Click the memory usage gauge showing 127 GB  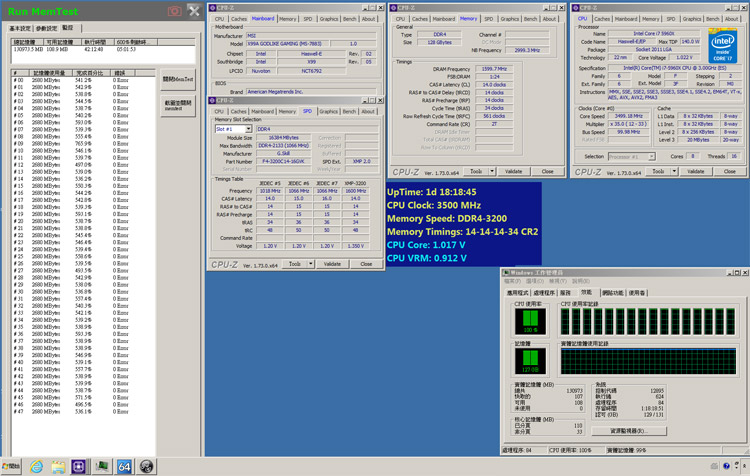click(x=530, y=361)
